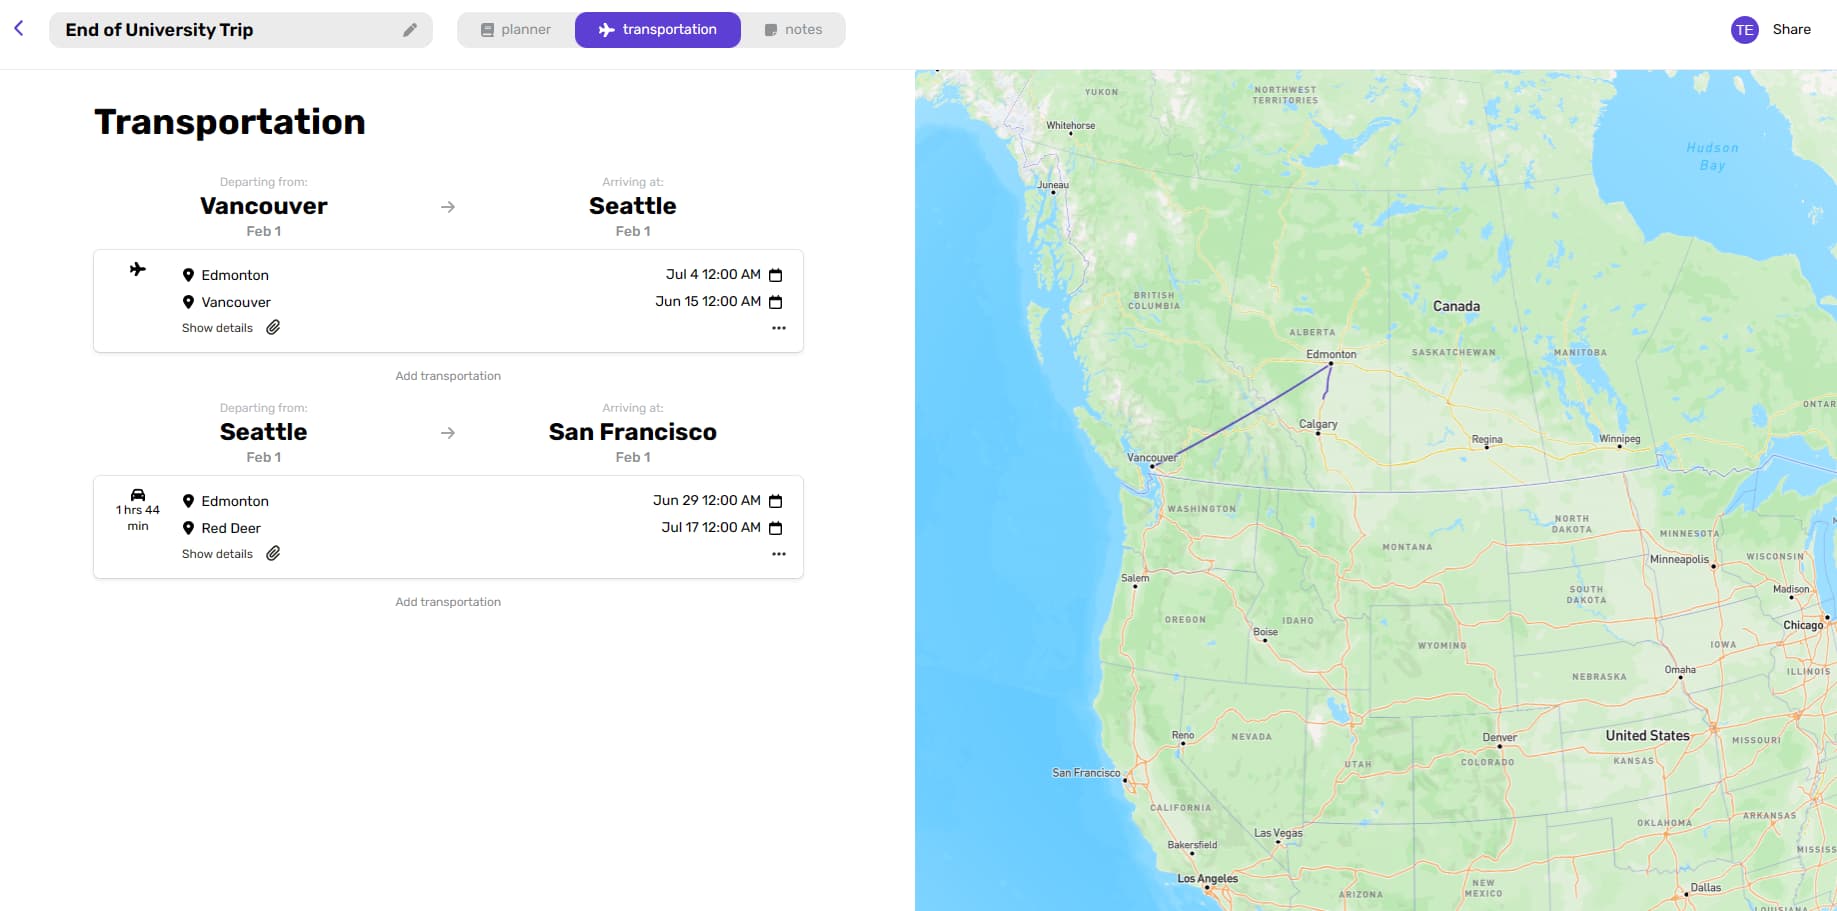Open the three-dot menu on the car card

(779, 554)
